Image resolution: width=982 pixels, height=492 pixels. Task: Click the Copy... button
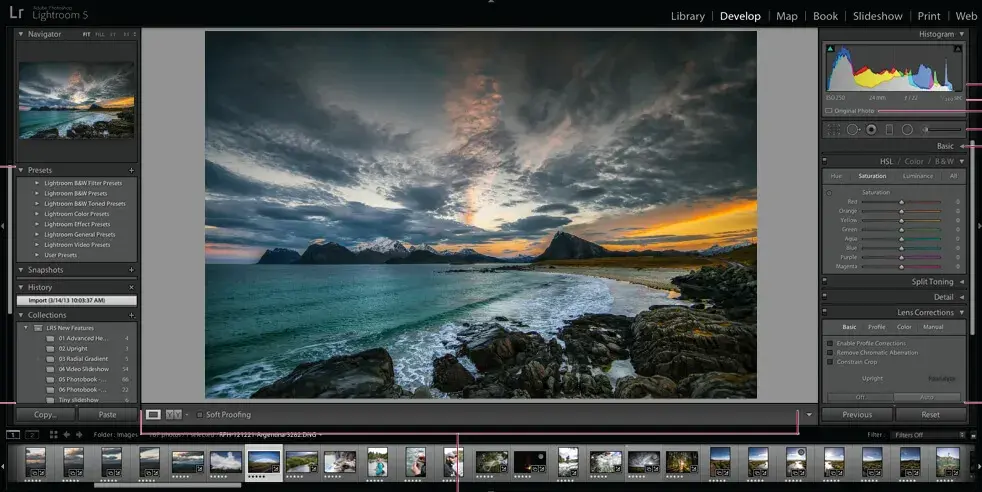(x=45, y=414)
